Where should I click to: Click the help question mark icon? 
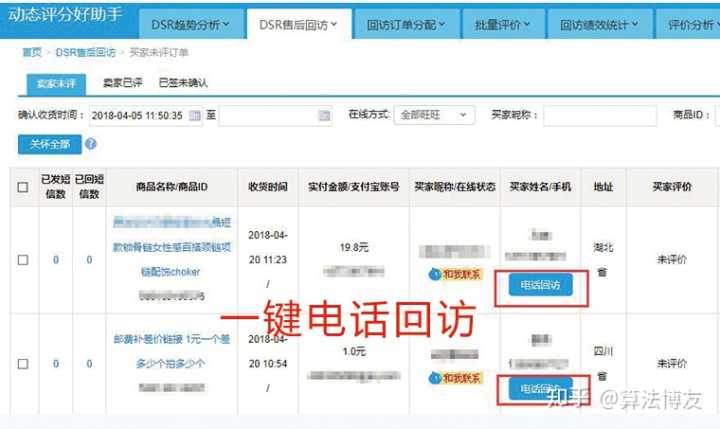pos(91,144)
